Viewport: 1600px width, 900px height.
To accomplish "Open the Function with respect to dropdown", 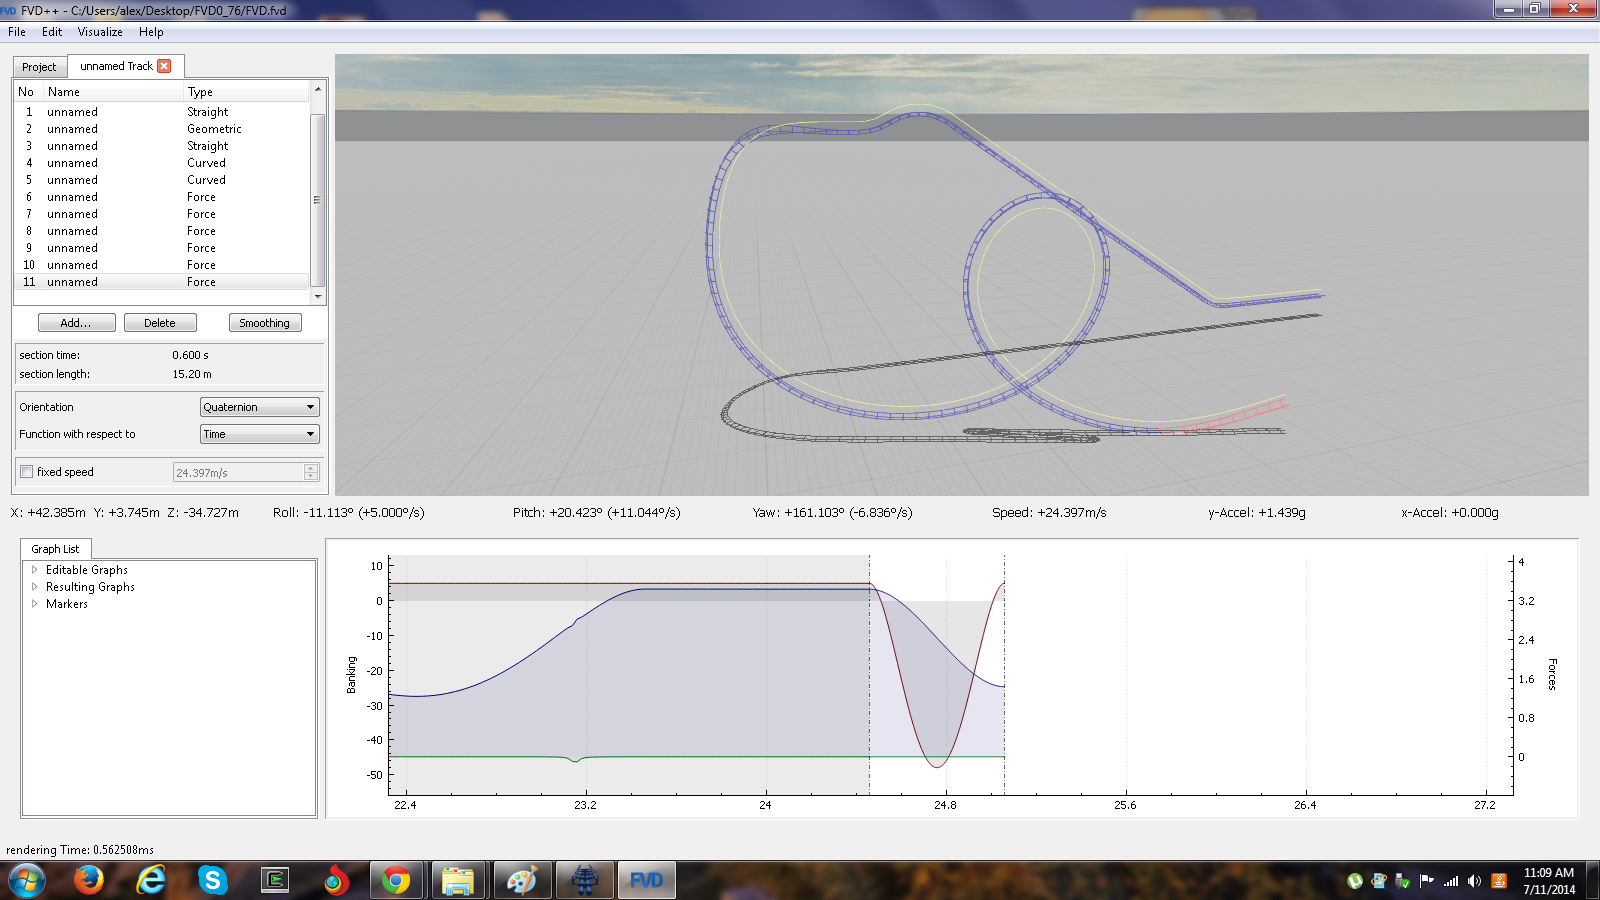I will 259,434.
